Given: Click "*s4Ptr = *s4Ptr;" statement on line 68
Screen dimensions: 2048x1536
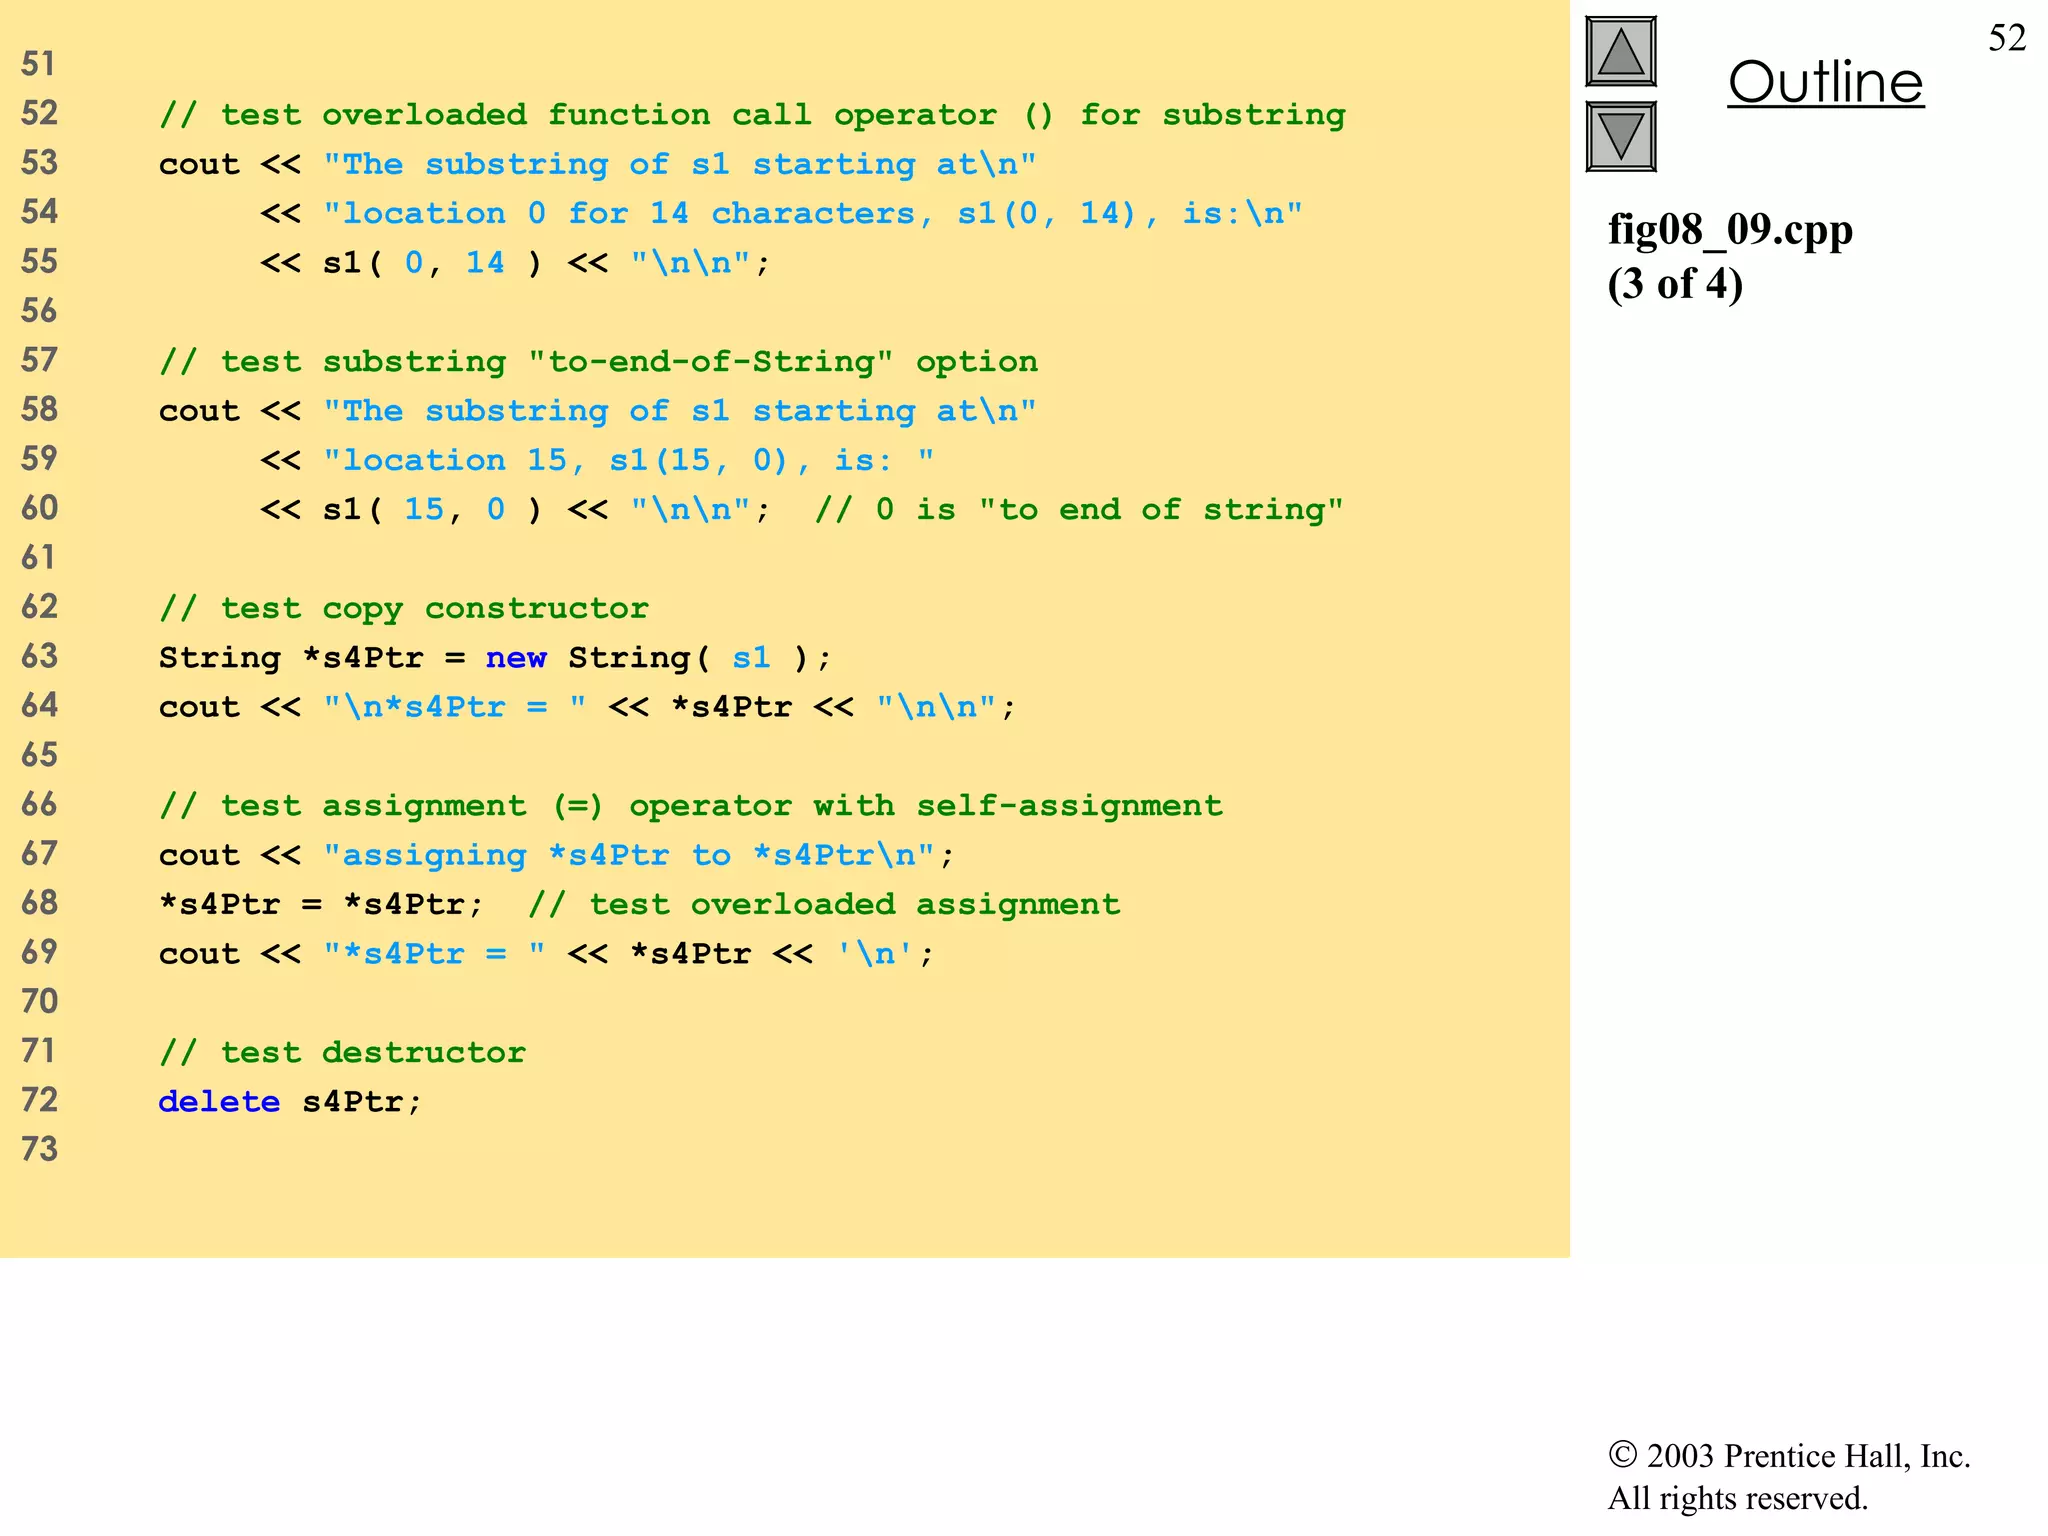Looking at the screenshot, I should [x=322, y=904].
